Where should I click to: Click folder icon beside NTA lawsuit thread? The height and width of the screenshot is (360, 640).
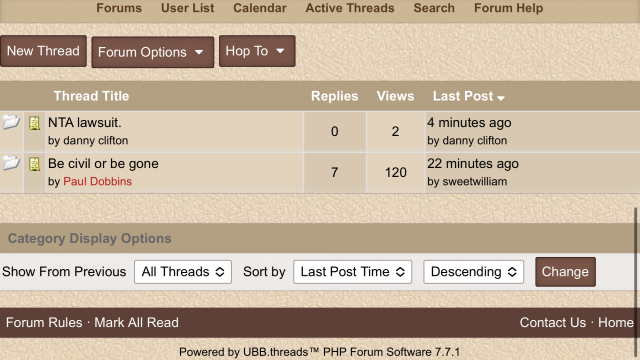[x=11, y=122]
